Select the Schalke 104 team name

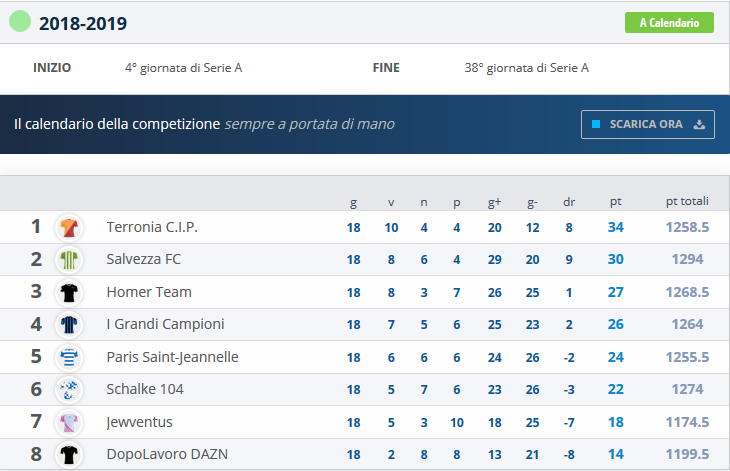[146, 390]
